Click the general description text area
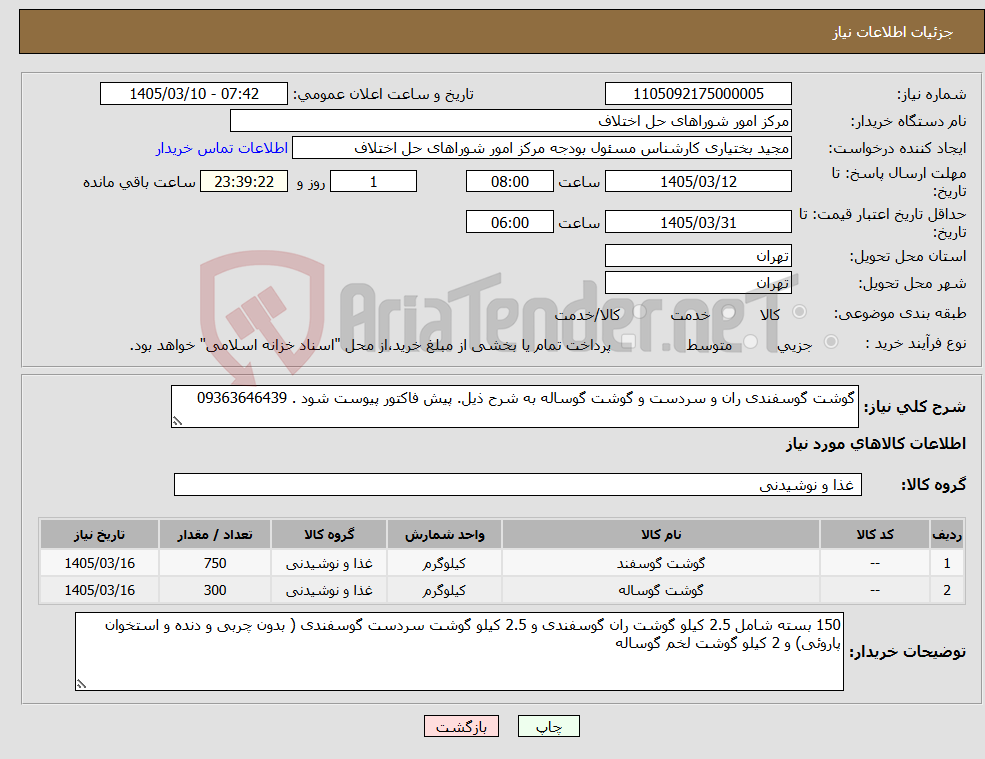This screenshot has height=759, width=985. pos(514,407)
